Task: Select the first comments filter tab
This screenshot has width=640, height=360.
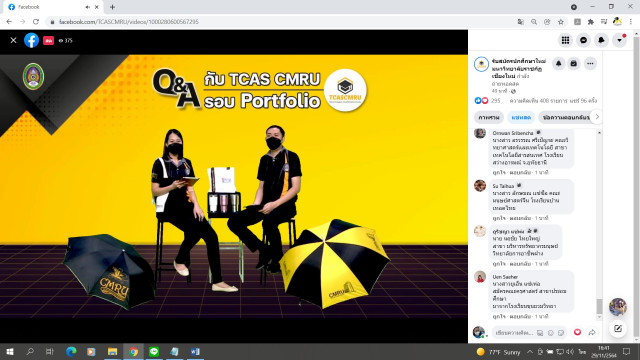Action: click(x=489, y=117)
